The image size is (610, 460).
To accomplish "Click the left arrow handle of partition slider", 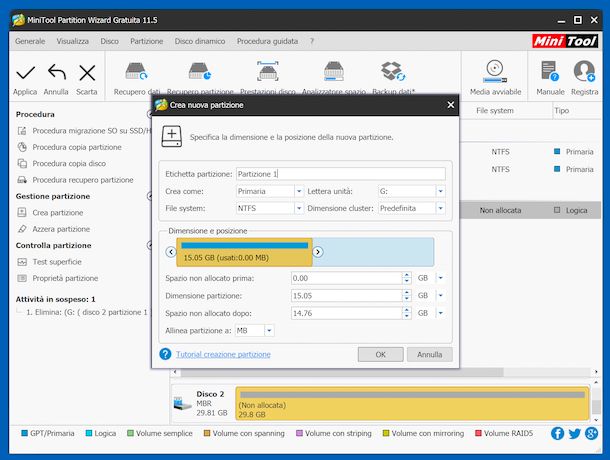I will (171, 252).
